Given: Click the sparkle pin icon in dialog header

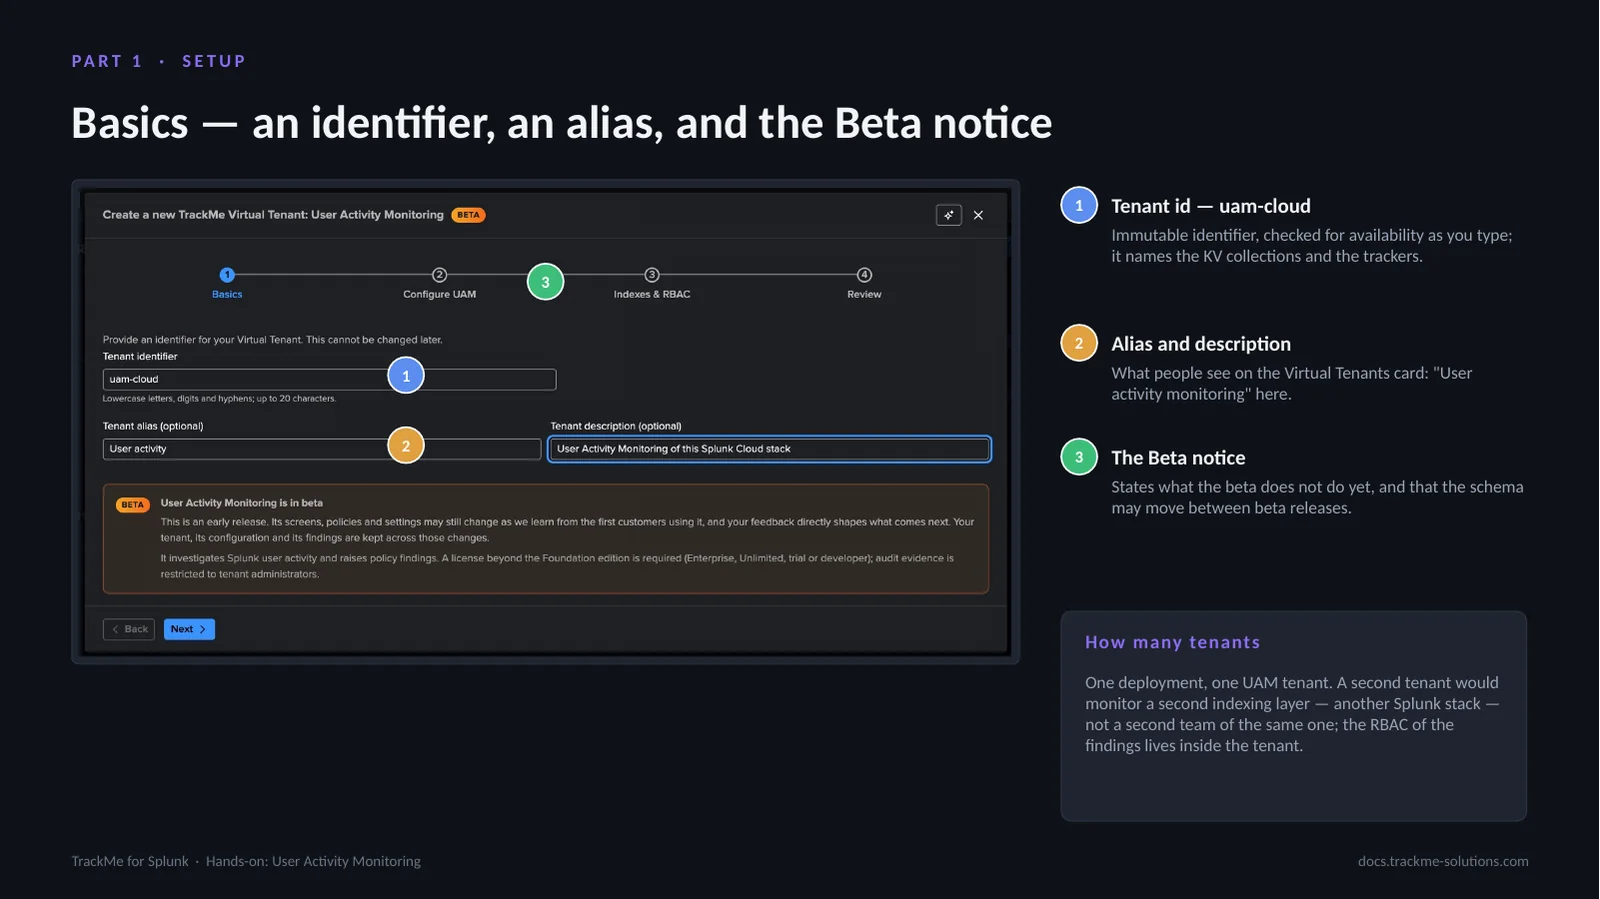Looking at the screenshot, I should [948, 215].
